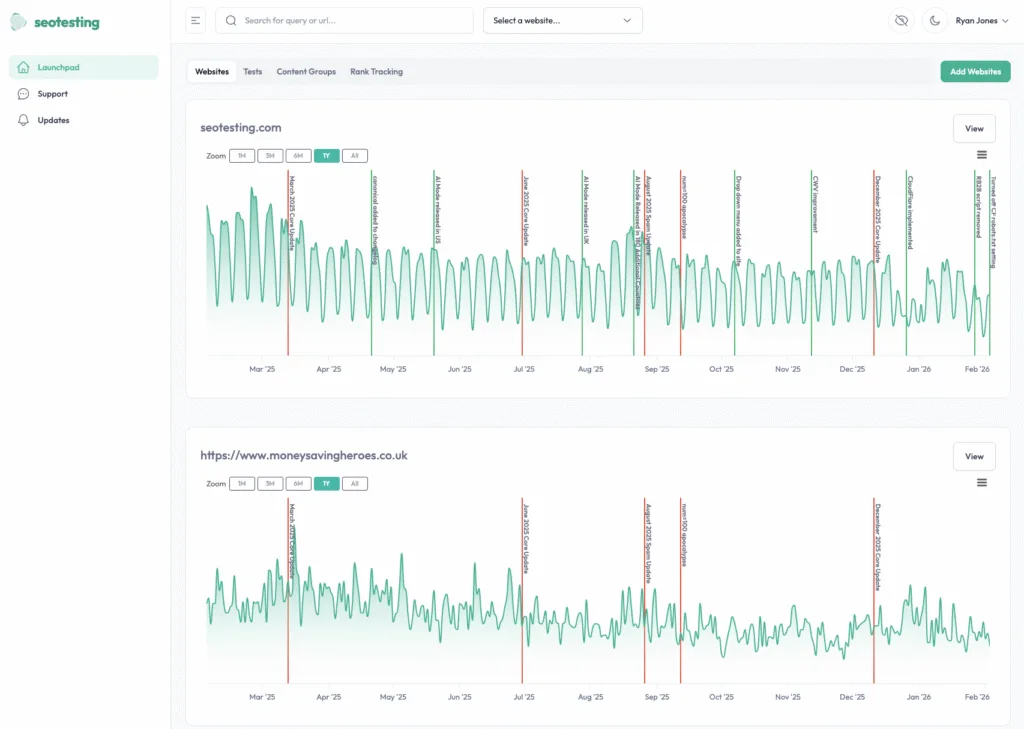Screen dimensions: 1024x729
Task: Select the All zoom range on seotesting.com chart
Action: point(355,155)
